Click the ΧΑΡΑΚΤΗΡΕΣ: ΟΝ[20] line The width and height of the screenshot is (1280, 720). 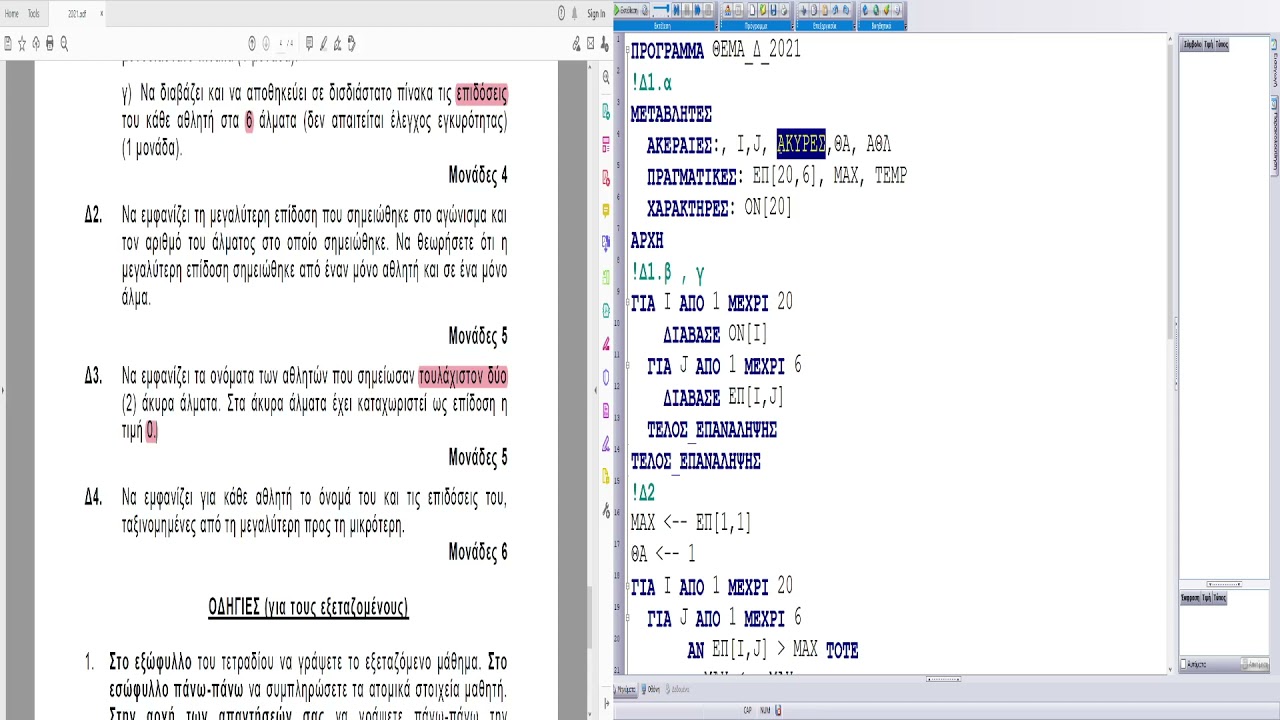[x=719, y=208]
